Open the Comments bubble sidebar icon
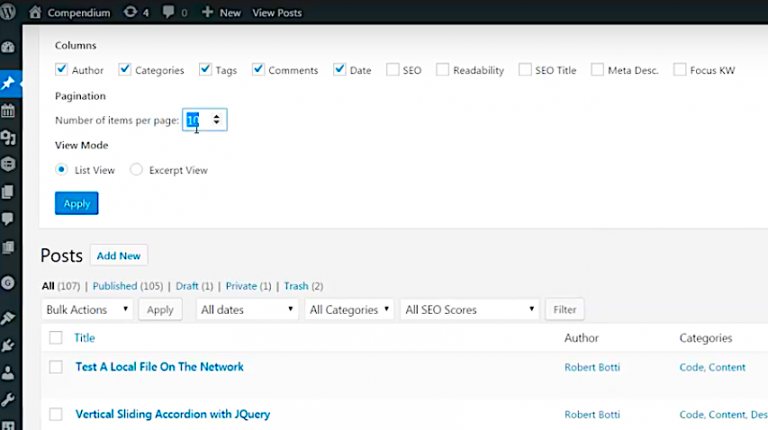768x430 pixels. 8,218
